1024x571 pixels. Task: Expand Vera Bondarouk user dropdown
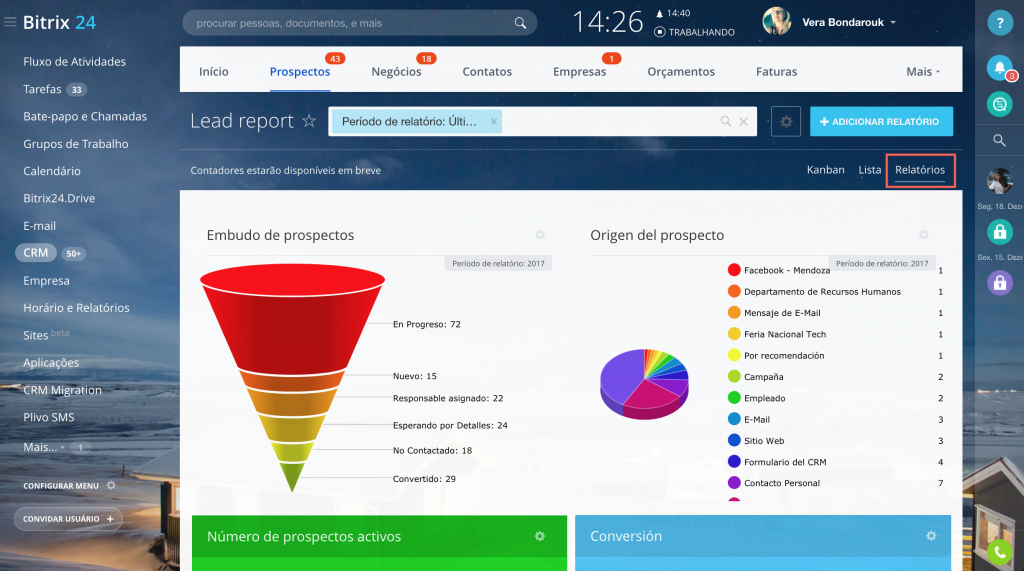892,22
